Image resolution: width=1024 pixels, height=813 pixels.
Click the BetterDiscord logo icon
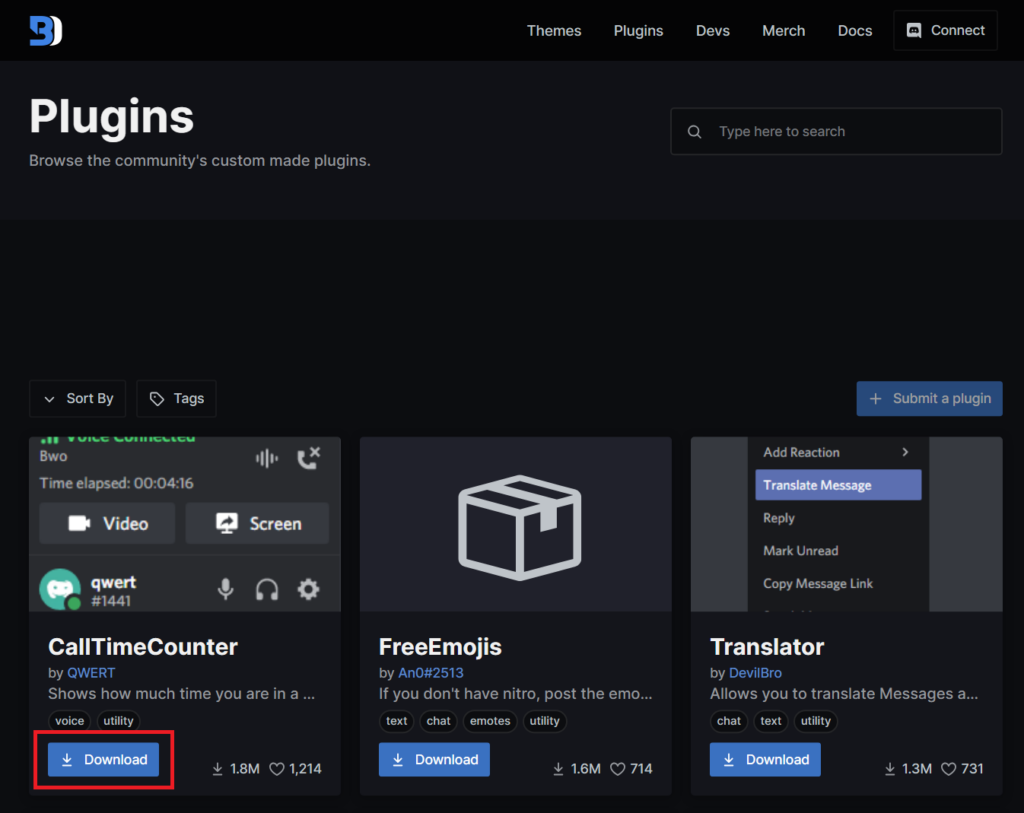[45, 31]
